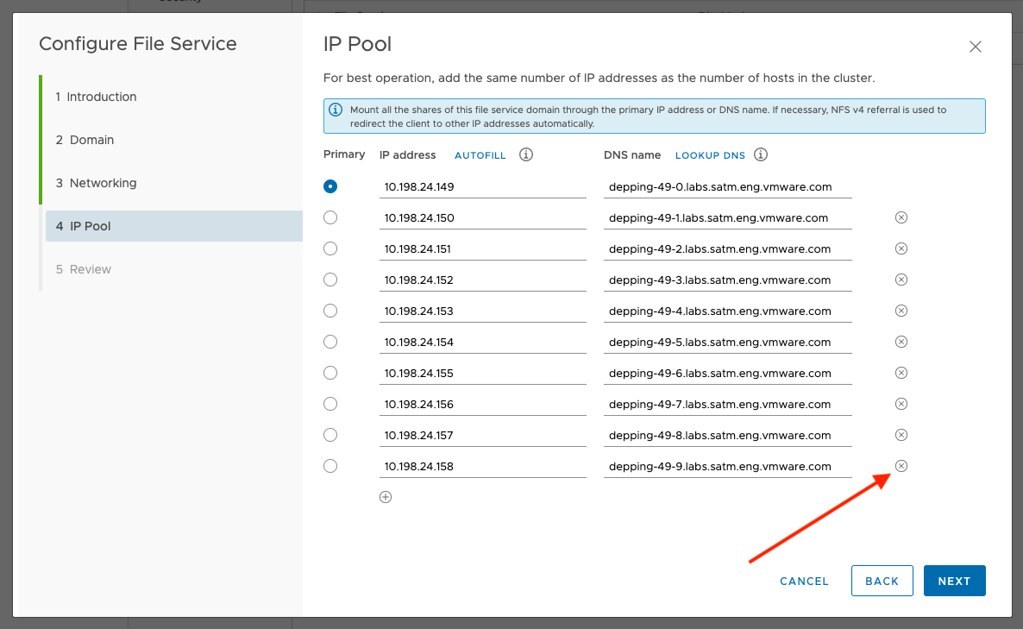Image resolution: width=1023 pixels, height=629 pixels.
Task: Click LOOKUP DNS link
Action: 710,156
